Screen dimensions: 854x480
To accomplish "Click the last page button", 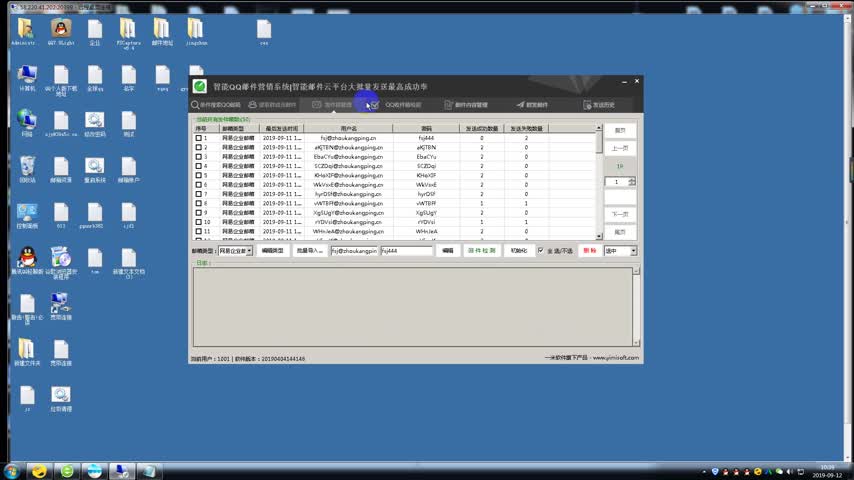I will coord(620,232).
